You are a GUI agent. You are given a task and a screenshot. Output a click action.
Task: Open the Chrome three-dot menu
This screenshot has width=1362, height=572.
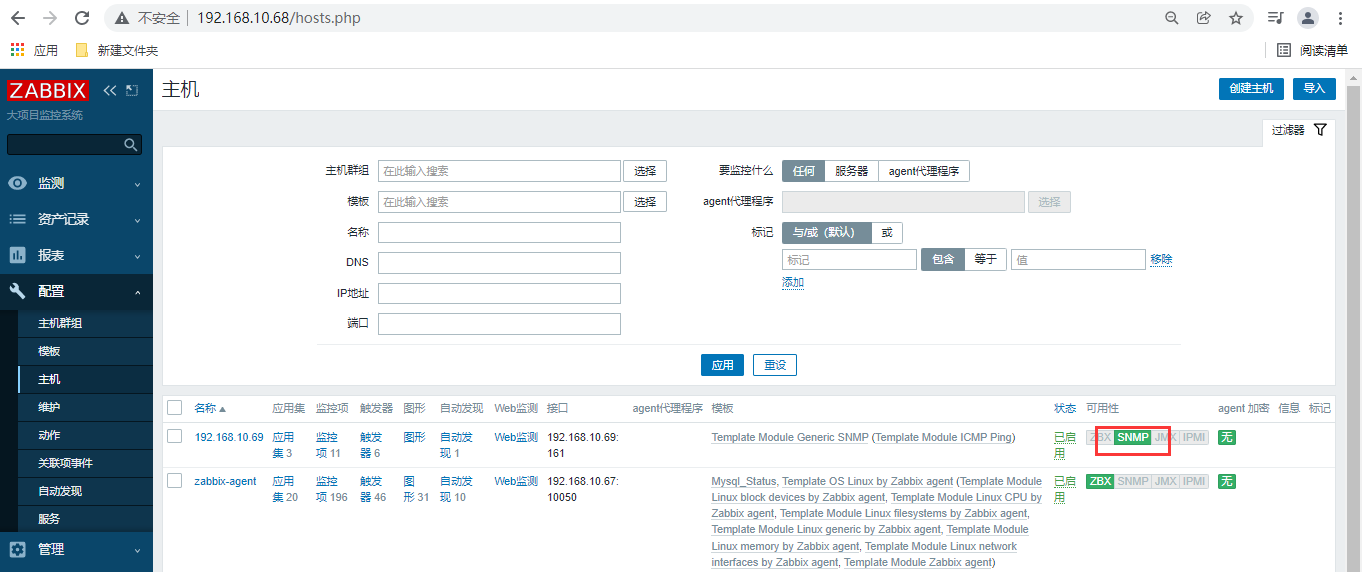tap(1341, 18)
